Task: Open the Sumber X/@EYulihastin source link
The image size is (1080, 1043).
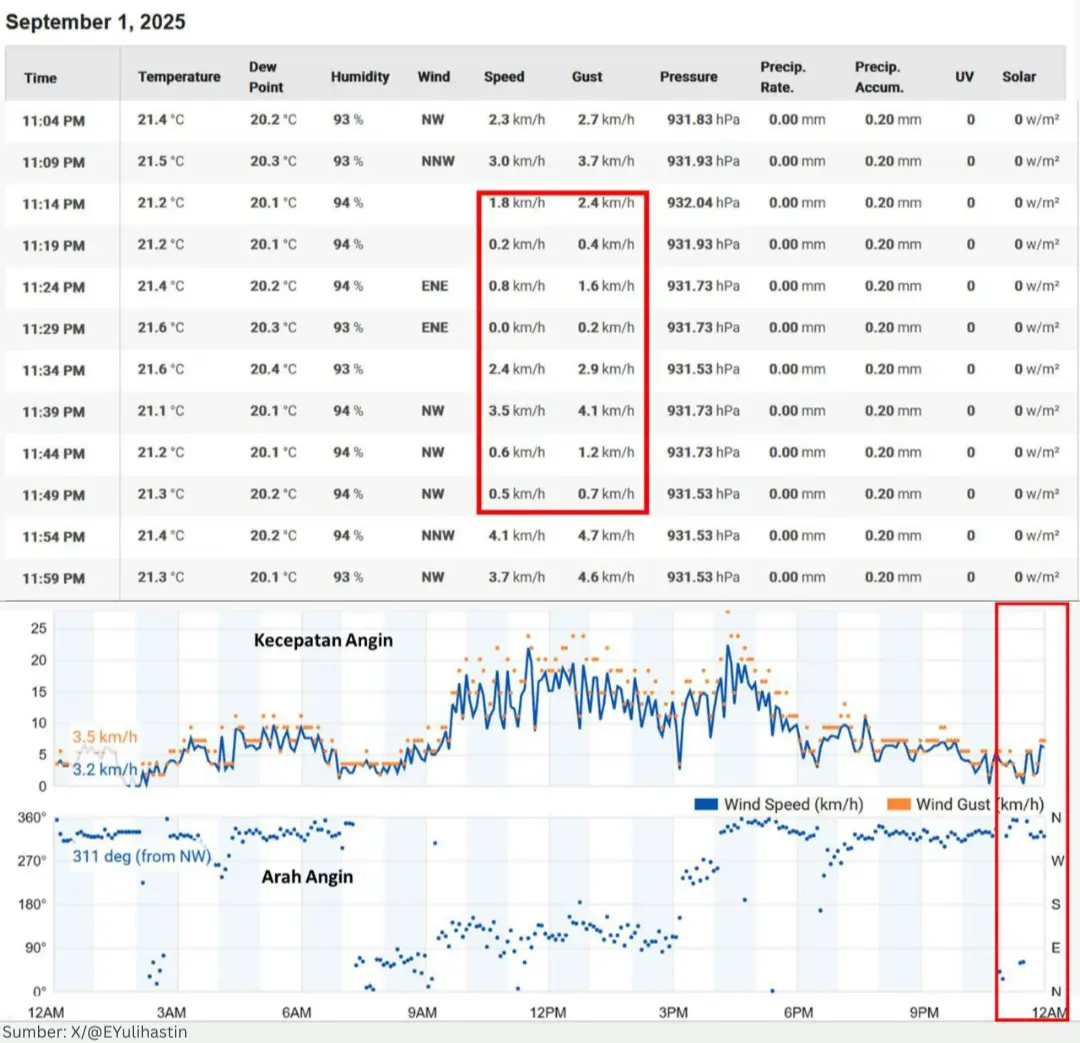Action: point(94,1032)
